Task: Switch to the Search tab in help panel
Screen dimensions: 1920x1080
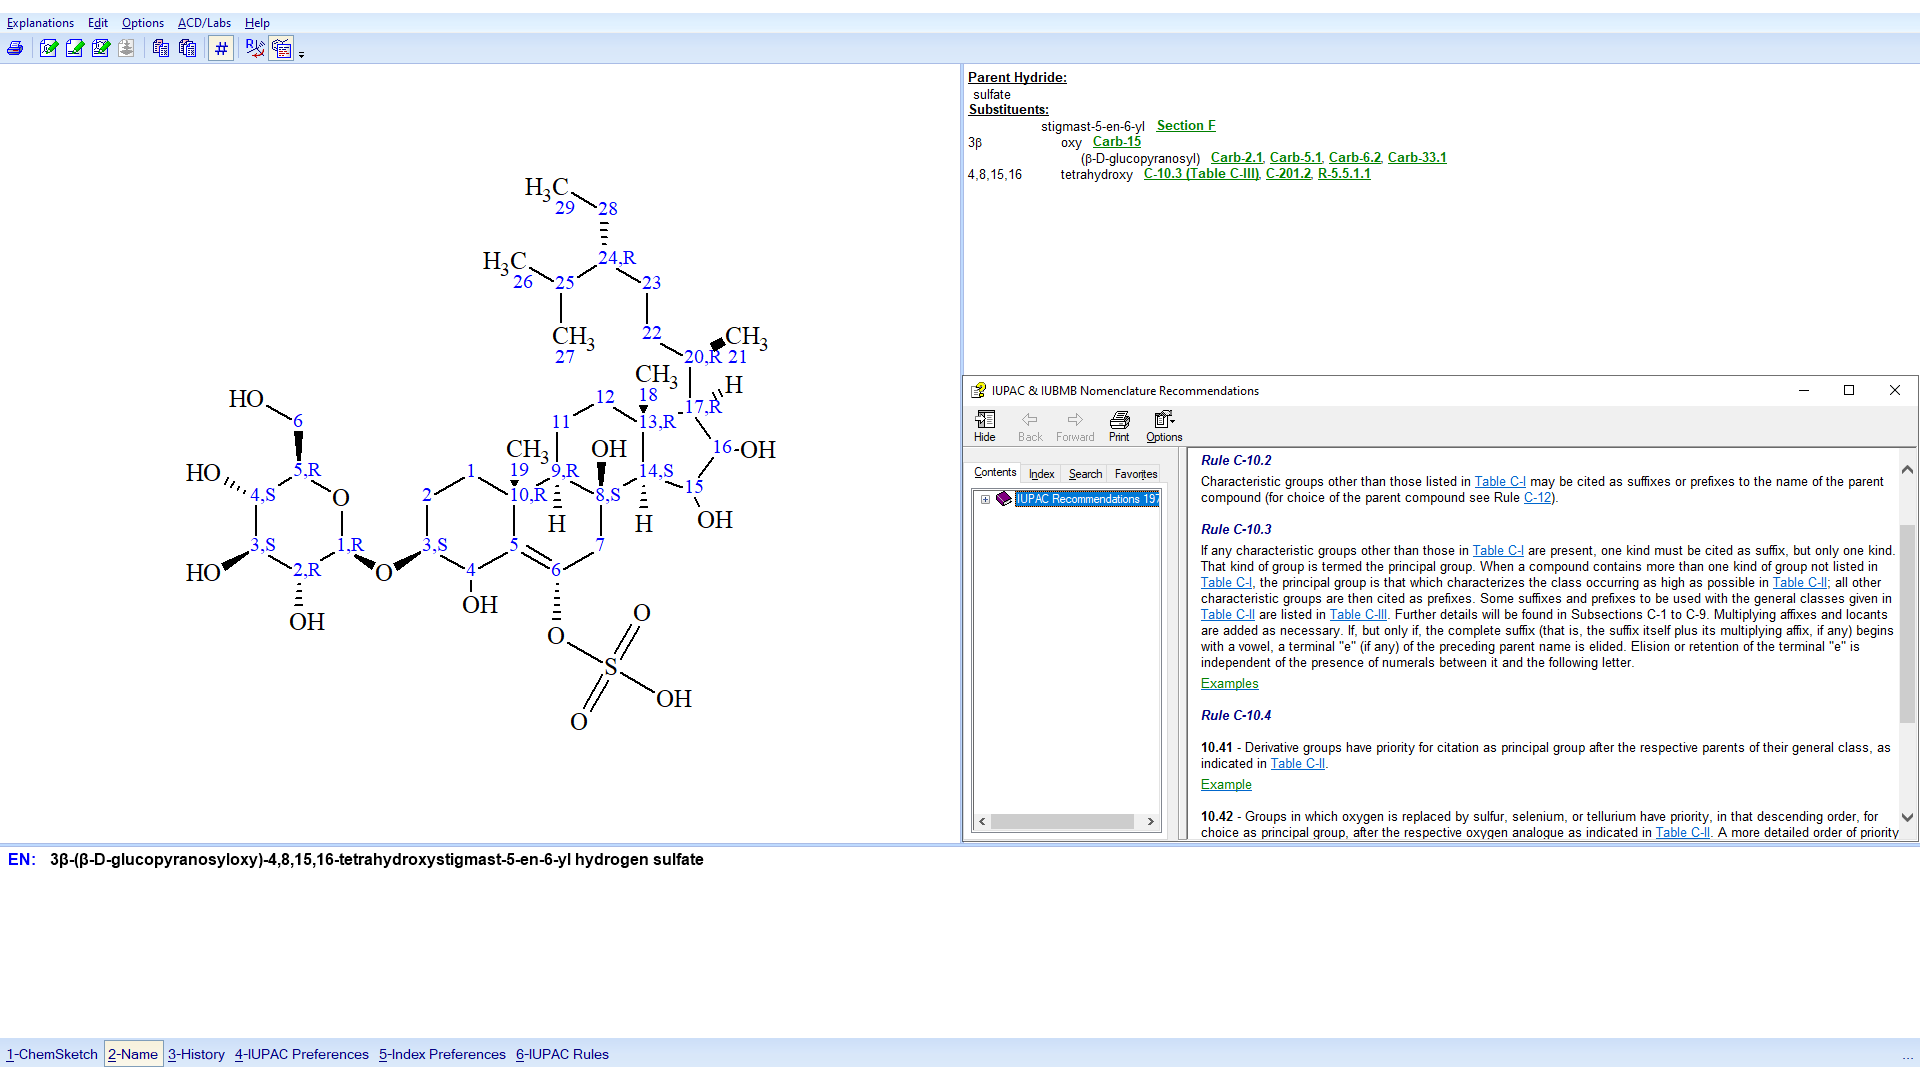Action: point(1085,474)
